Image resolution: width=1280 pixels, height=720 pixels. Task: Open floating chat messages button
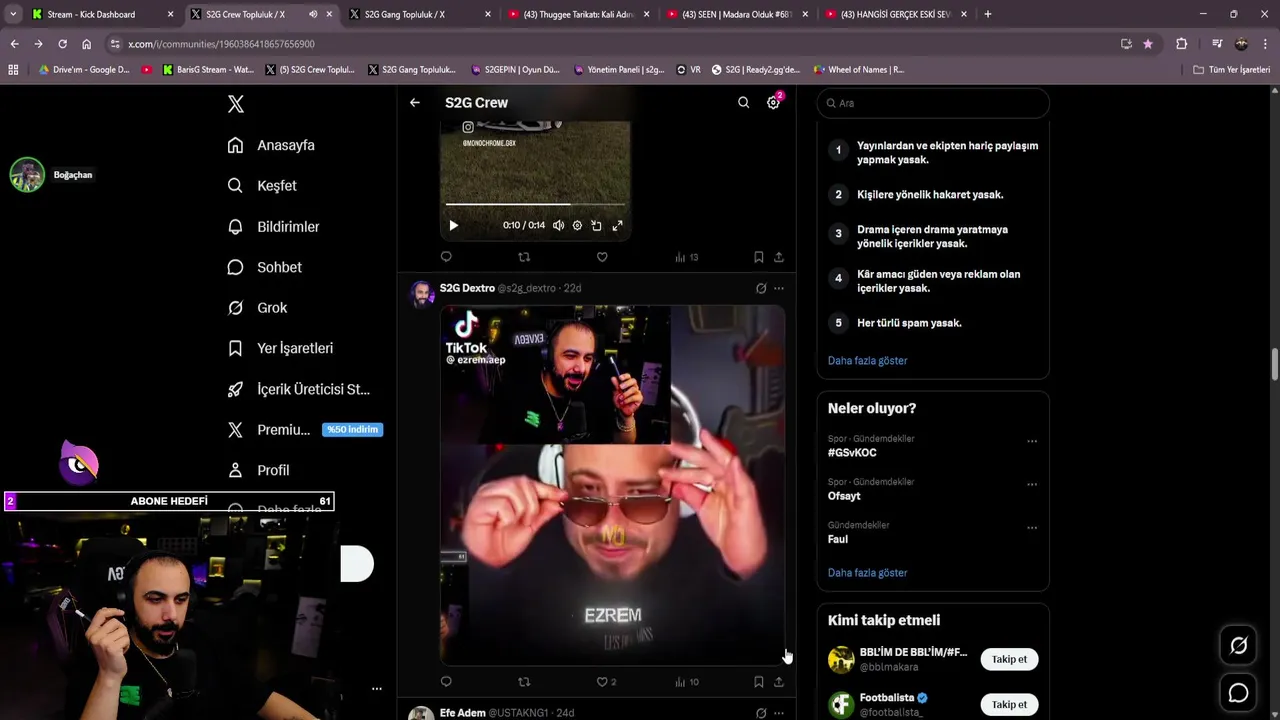[x=1238, y=693]
